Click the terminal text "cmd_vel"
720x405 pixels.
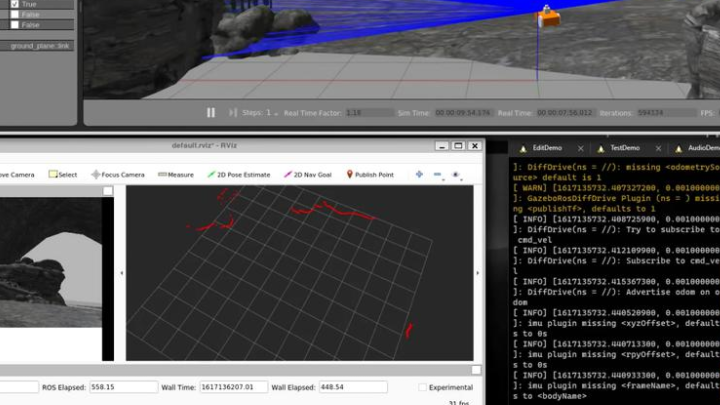click(534, 240)
